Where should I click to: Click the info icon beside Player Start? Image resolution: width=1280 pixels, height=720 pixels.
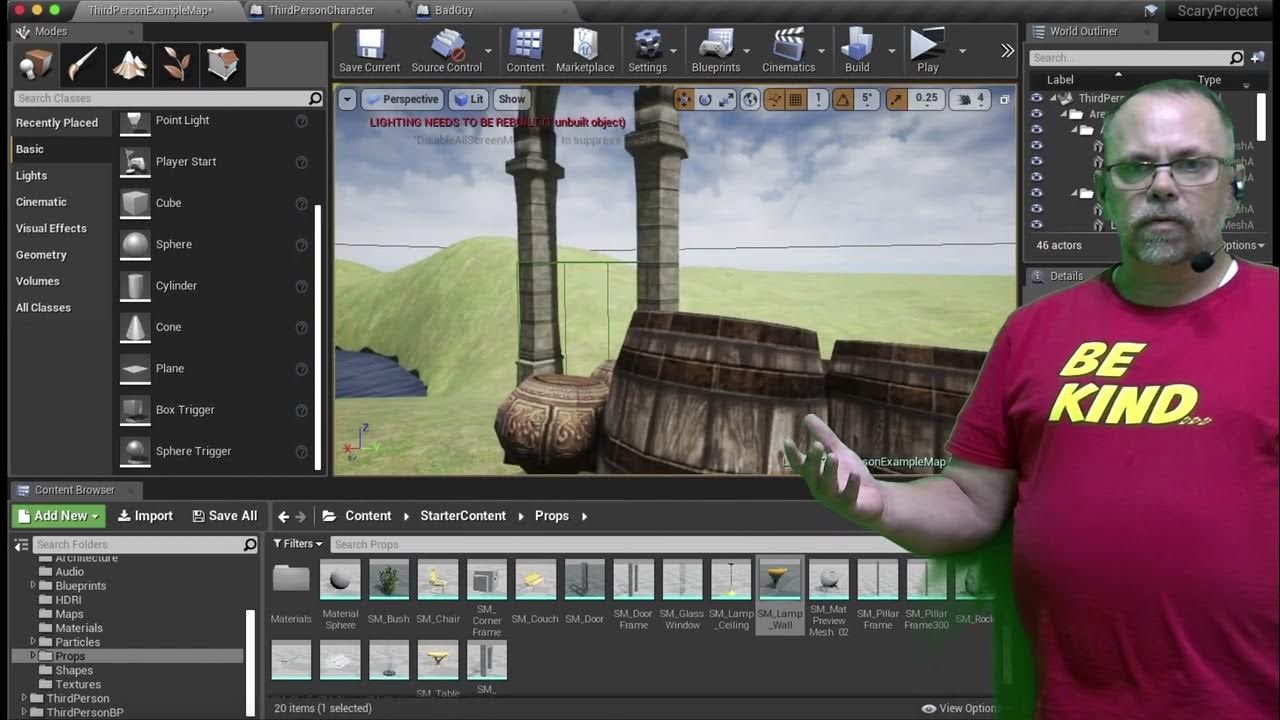[x=301, y=162]
